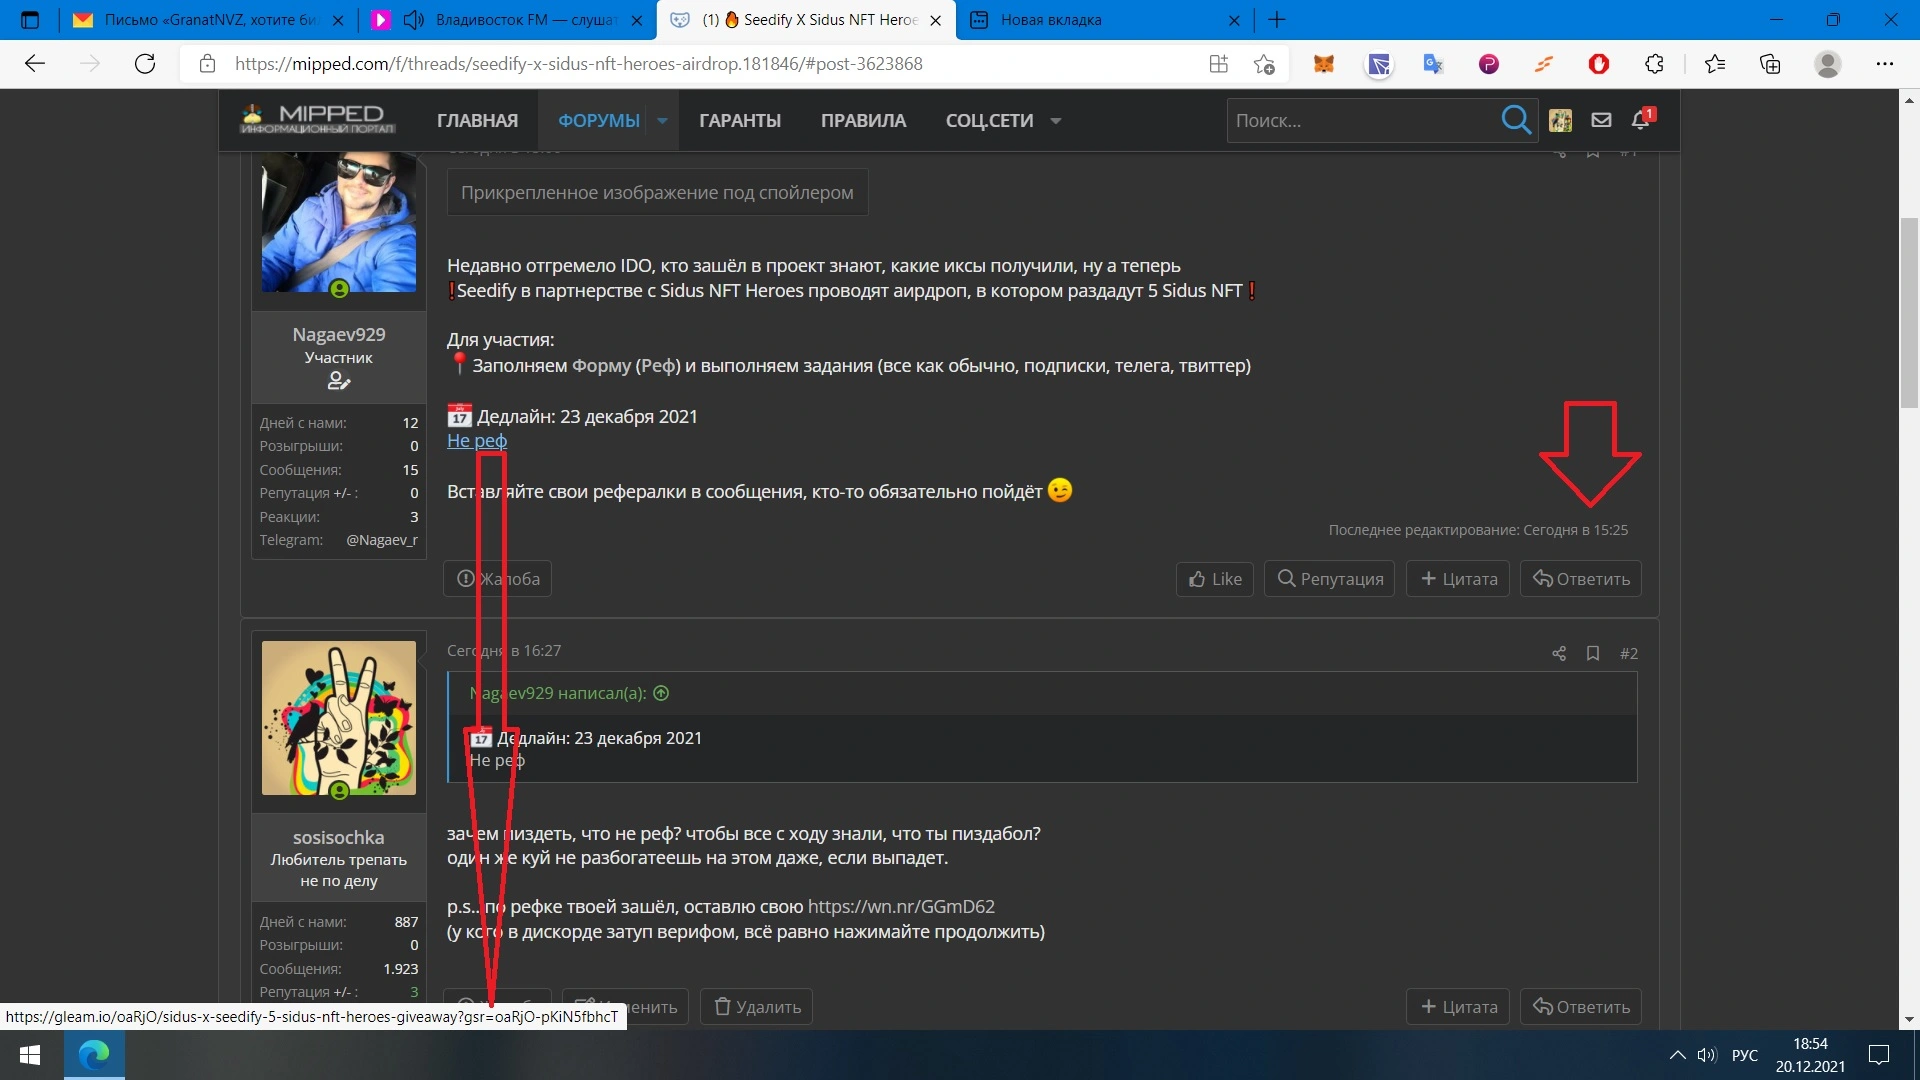This screenshot has width=1920, height=1080.
Task: Switch the РУС input language
Action: (1745, 1055)
